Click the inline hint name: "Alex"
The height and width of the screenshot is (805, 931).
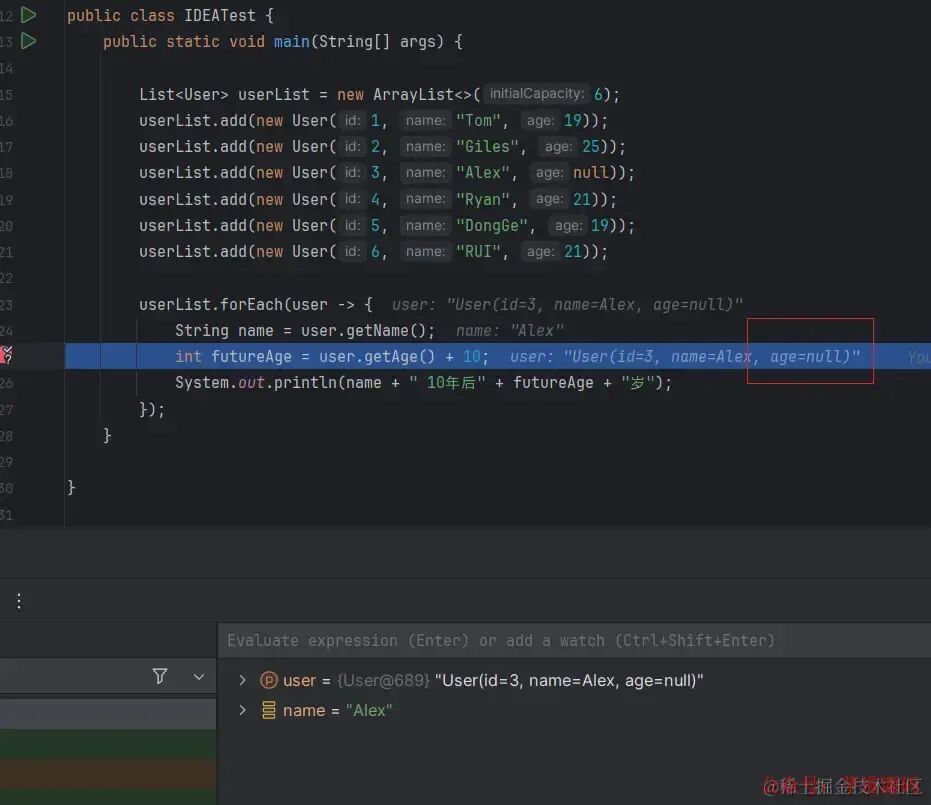pos(509,331)
